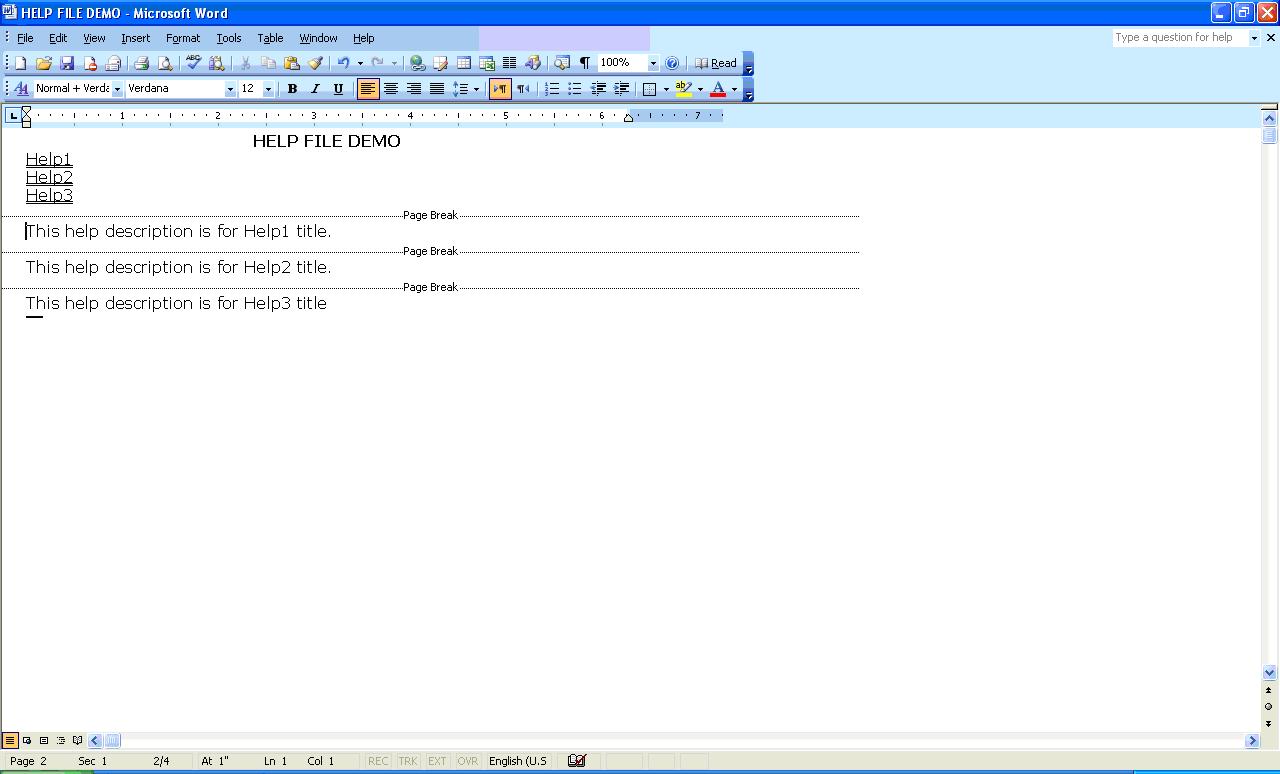
Task: Paste clipboard contents using the toolbar
Action: [x=292, y=63]
